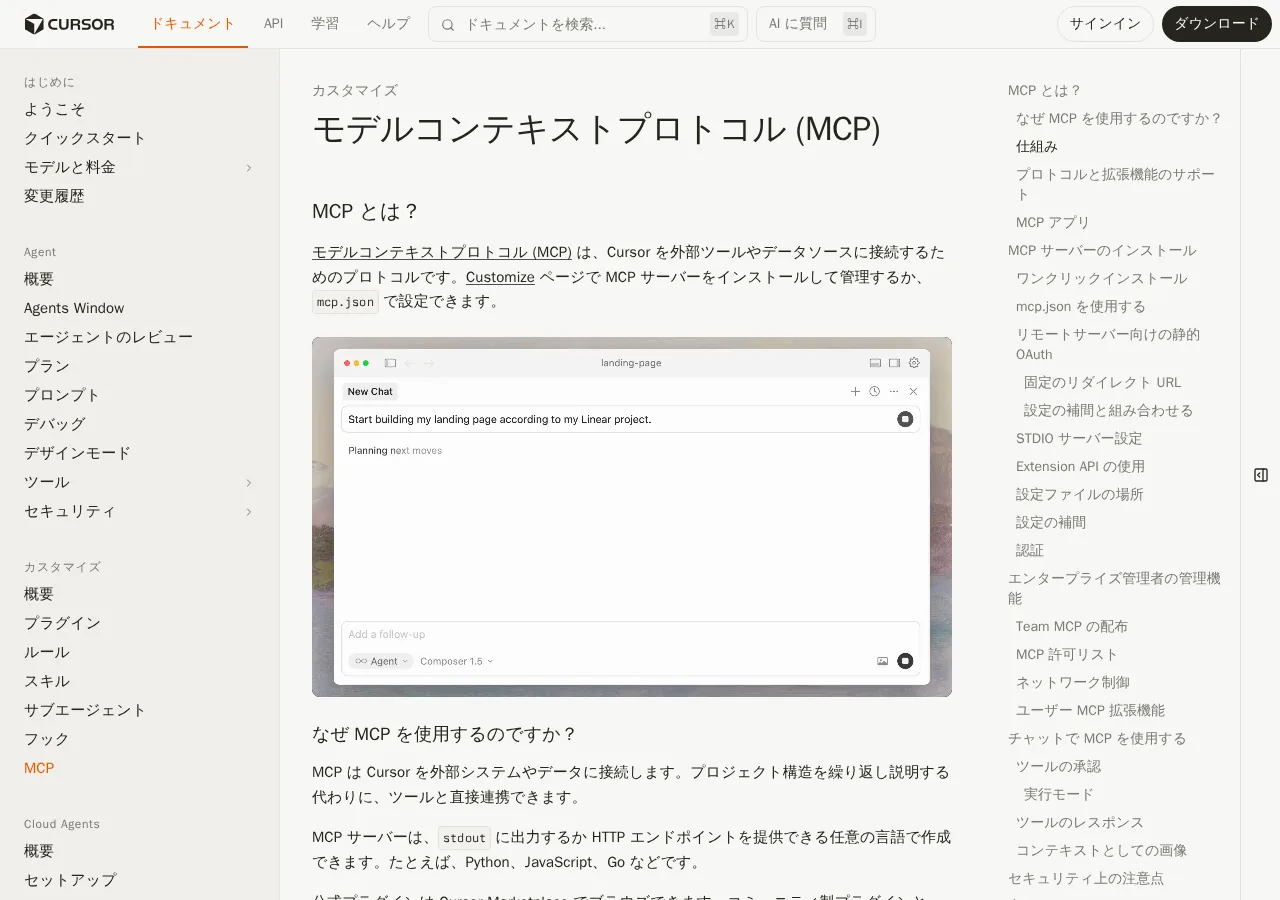Open セットアップ under Cloud Agents
1280x900 pixels.
[x=70, y=881]
